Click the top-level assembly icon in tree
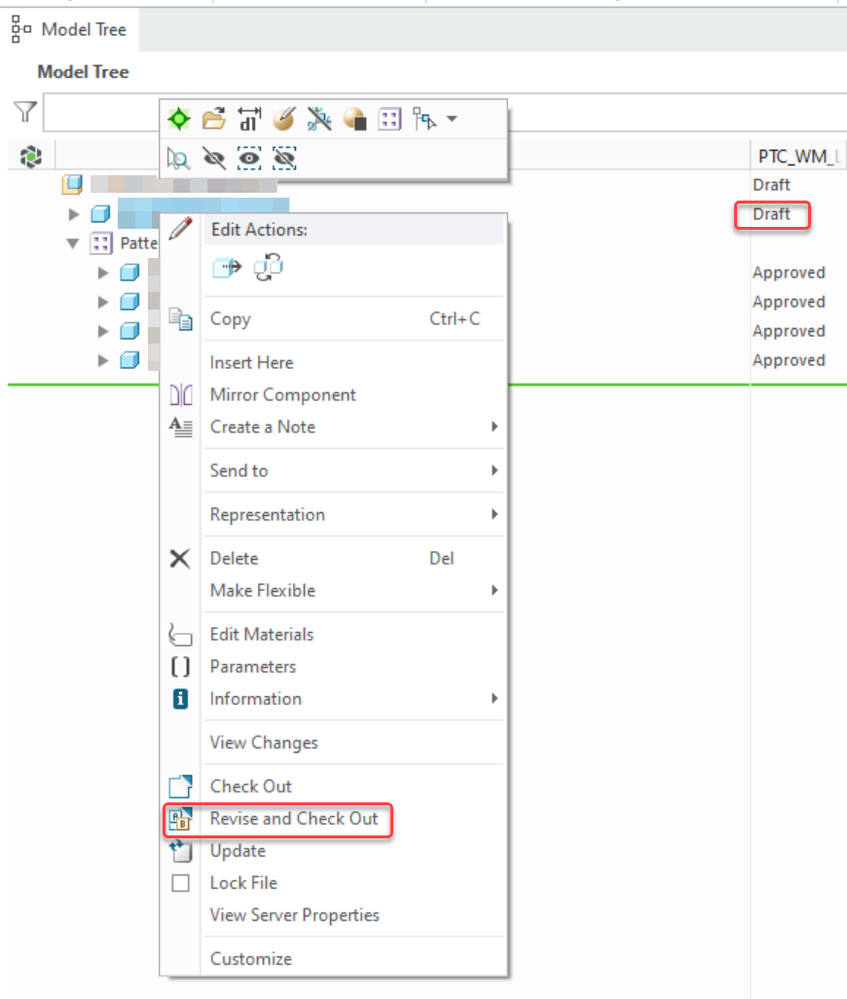This screenshot has height=999, width=847. [73, 185]
